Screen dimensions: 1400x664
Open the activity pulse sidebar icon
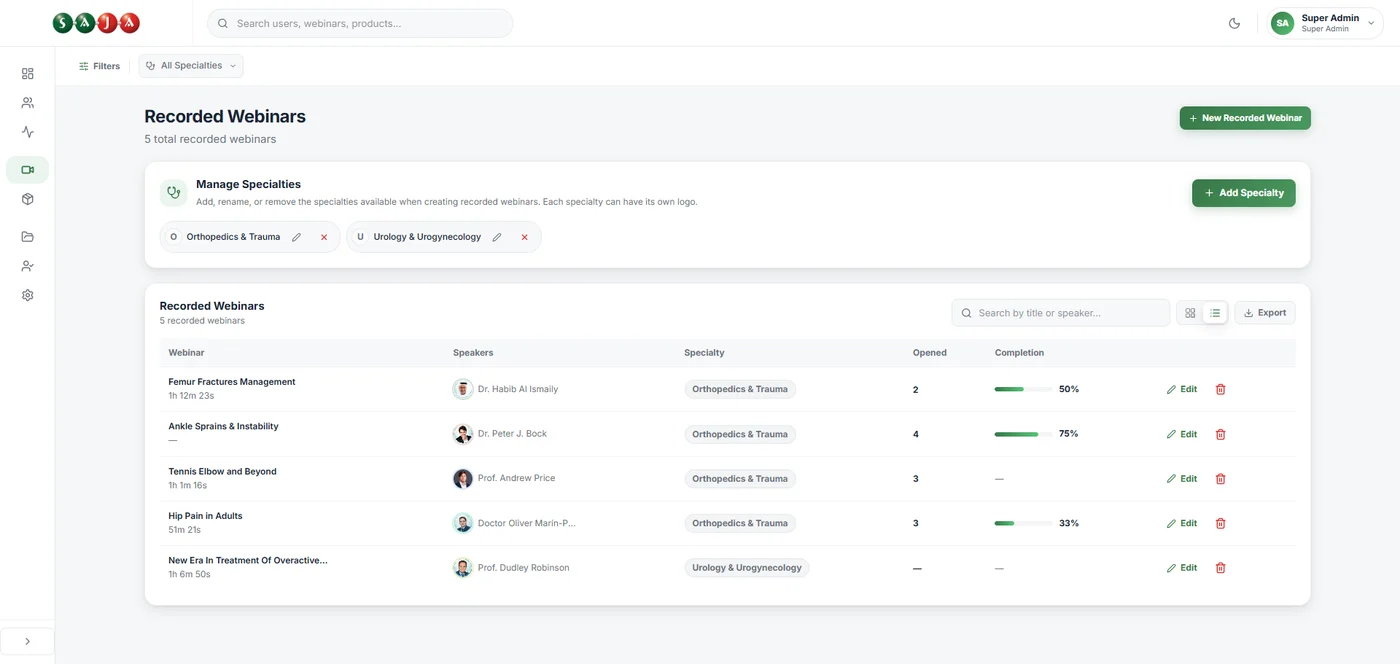27,131
